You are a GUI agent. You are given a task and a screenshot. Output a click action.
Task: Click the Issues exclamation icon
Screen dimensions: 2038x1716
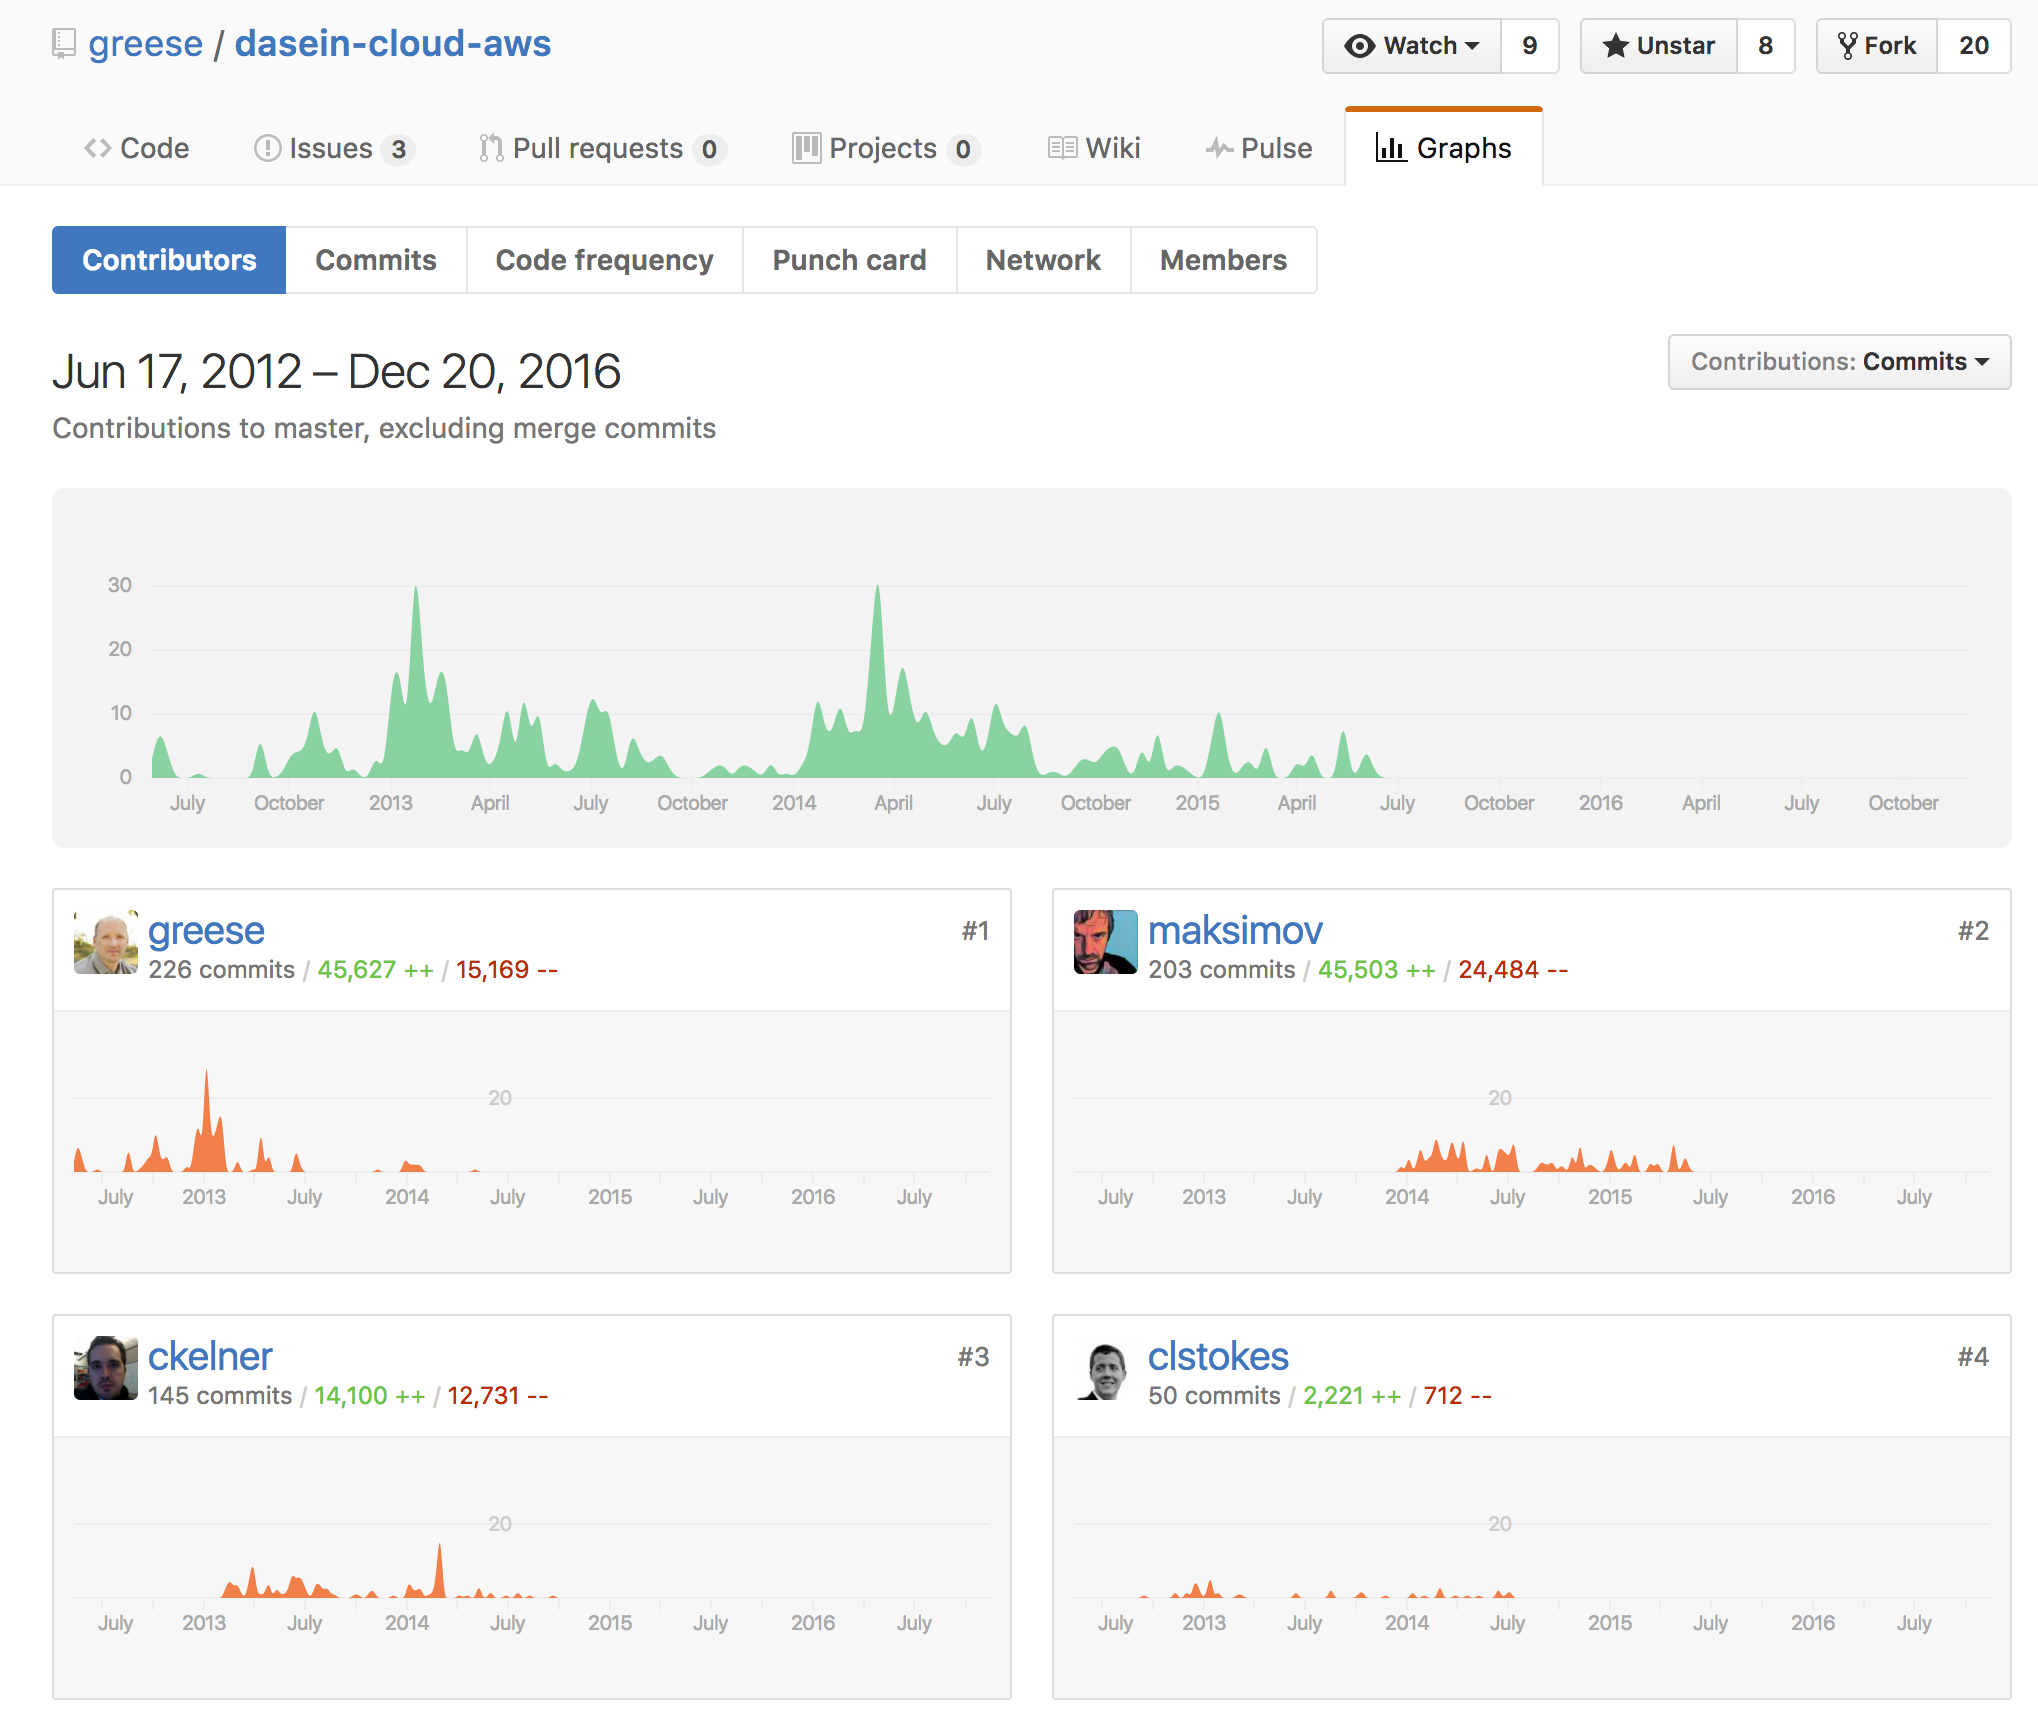pos(267,148)
